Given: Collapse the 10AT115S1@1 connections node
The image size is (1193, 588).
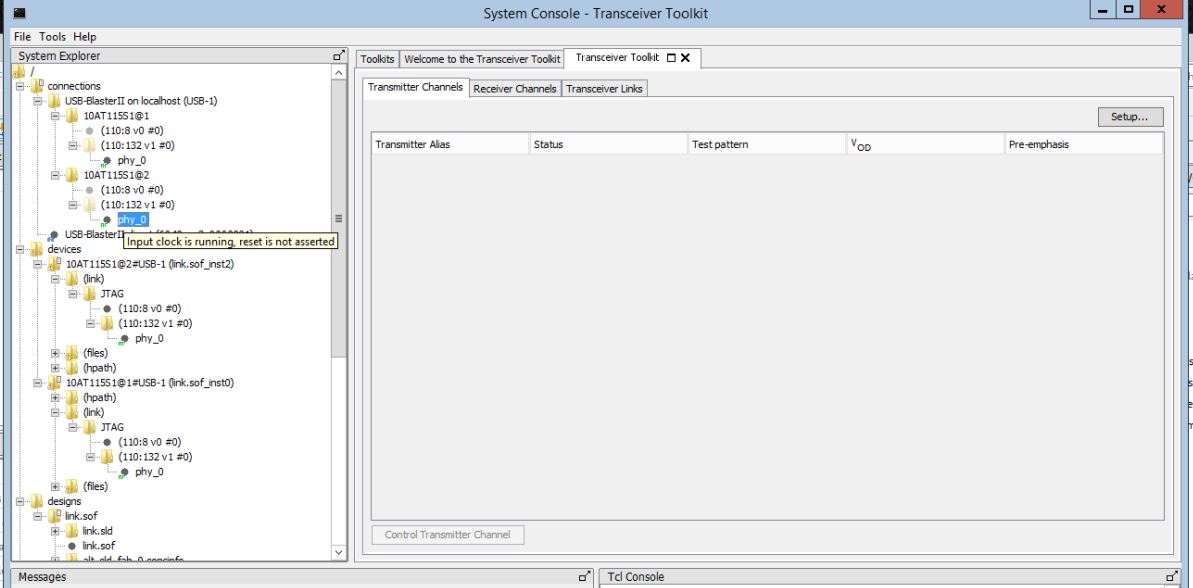Looking at the screenshot, I should tap(55, 116).
